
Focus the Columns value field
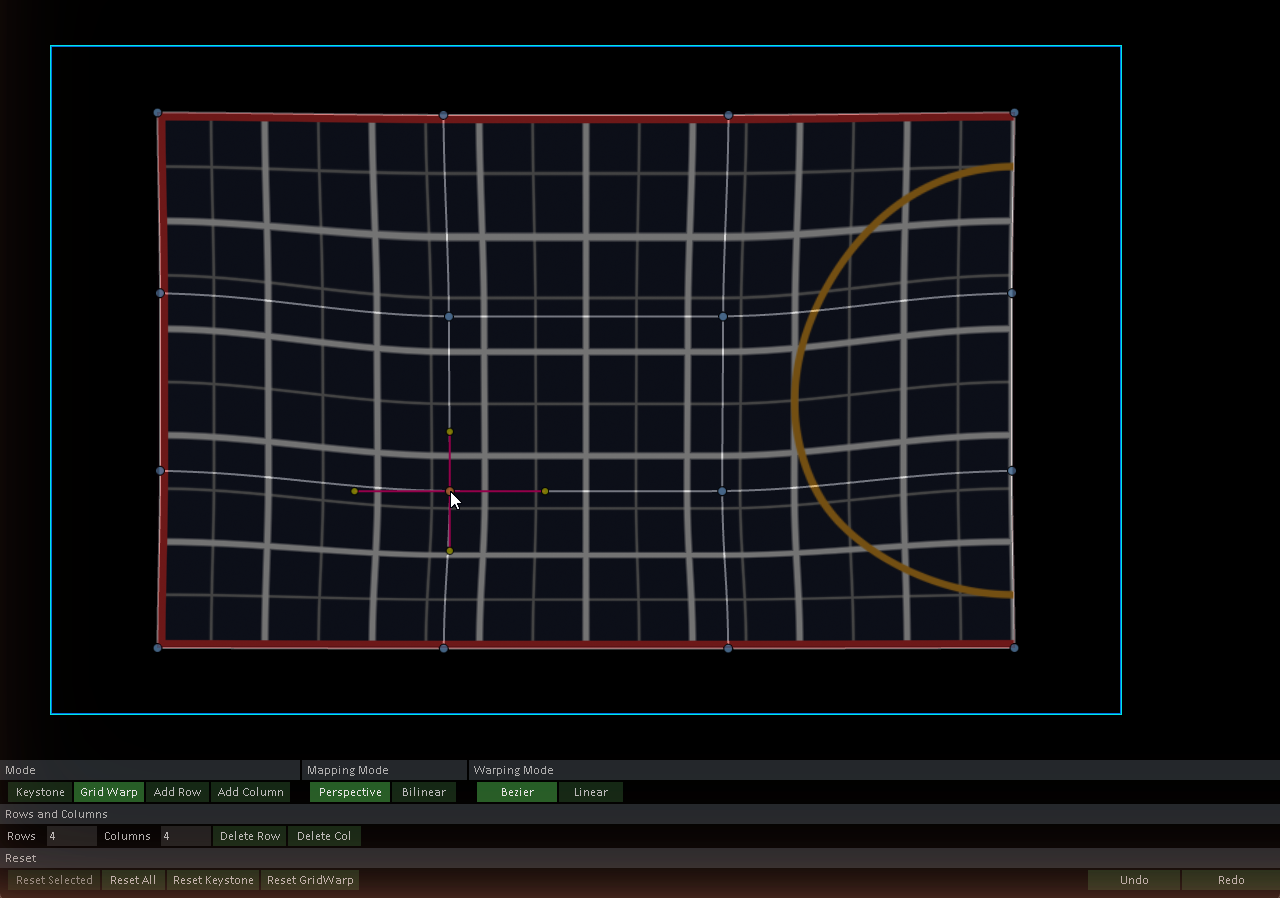pos(185,836)
